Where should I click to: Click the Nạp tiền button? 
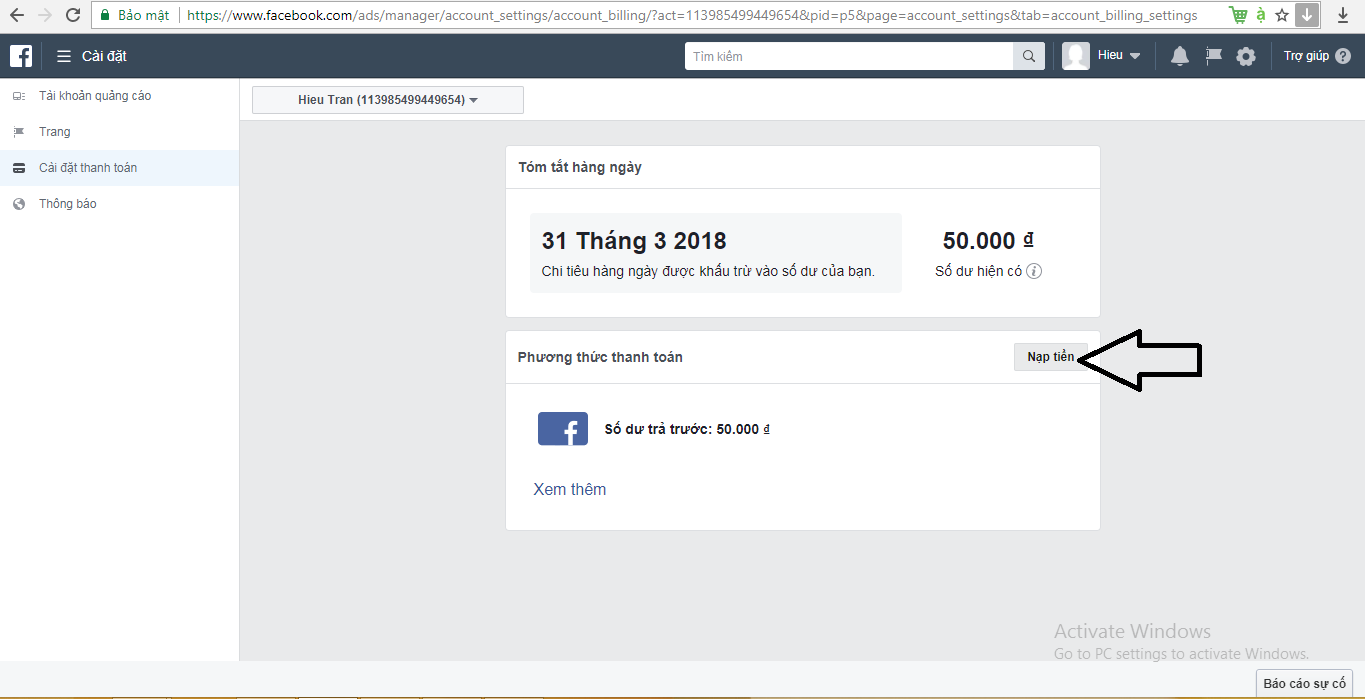(1050, 357)
